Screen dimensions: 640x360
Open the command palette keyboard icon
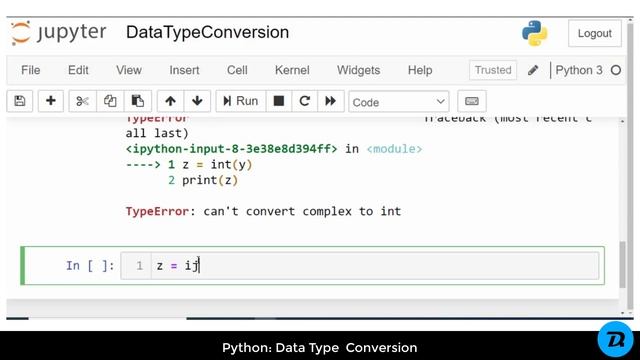click(x=472, y=101)
